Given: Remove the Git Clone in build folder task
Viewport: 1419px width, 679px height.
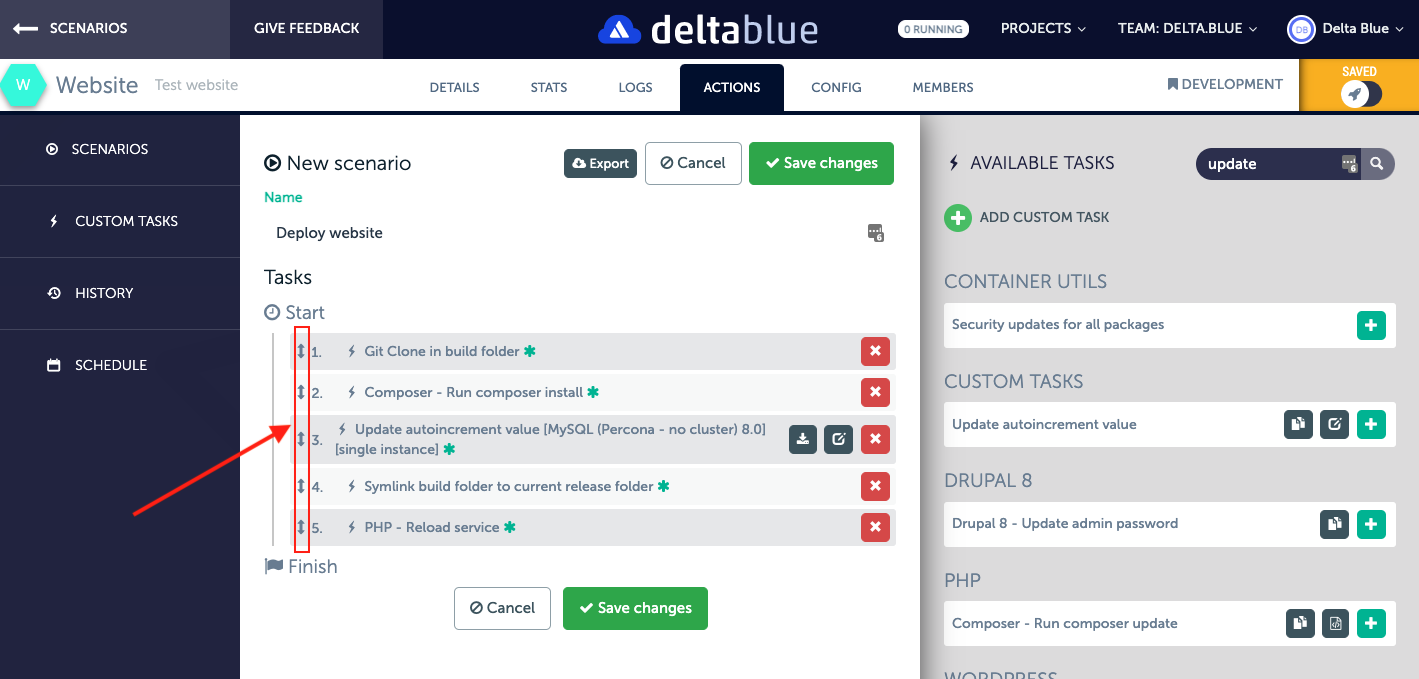Looking at the screenshot, I should (875, 351).
